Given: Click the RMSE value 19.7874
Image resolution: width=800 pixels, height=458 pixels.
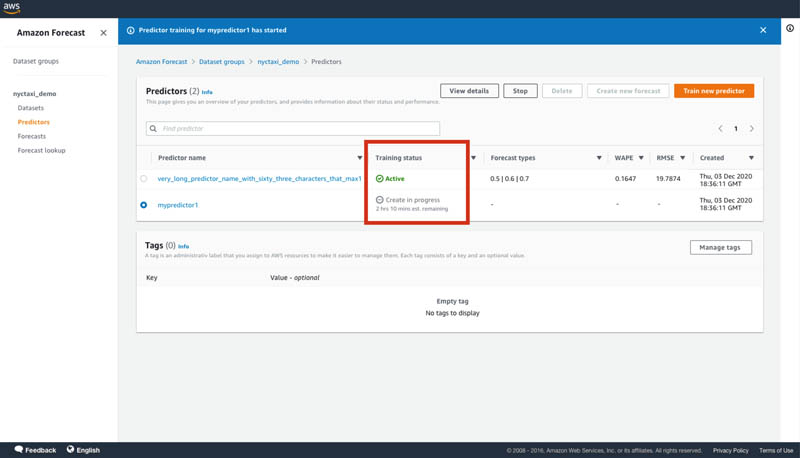Looking at the screenshot, I should [668, 179].
